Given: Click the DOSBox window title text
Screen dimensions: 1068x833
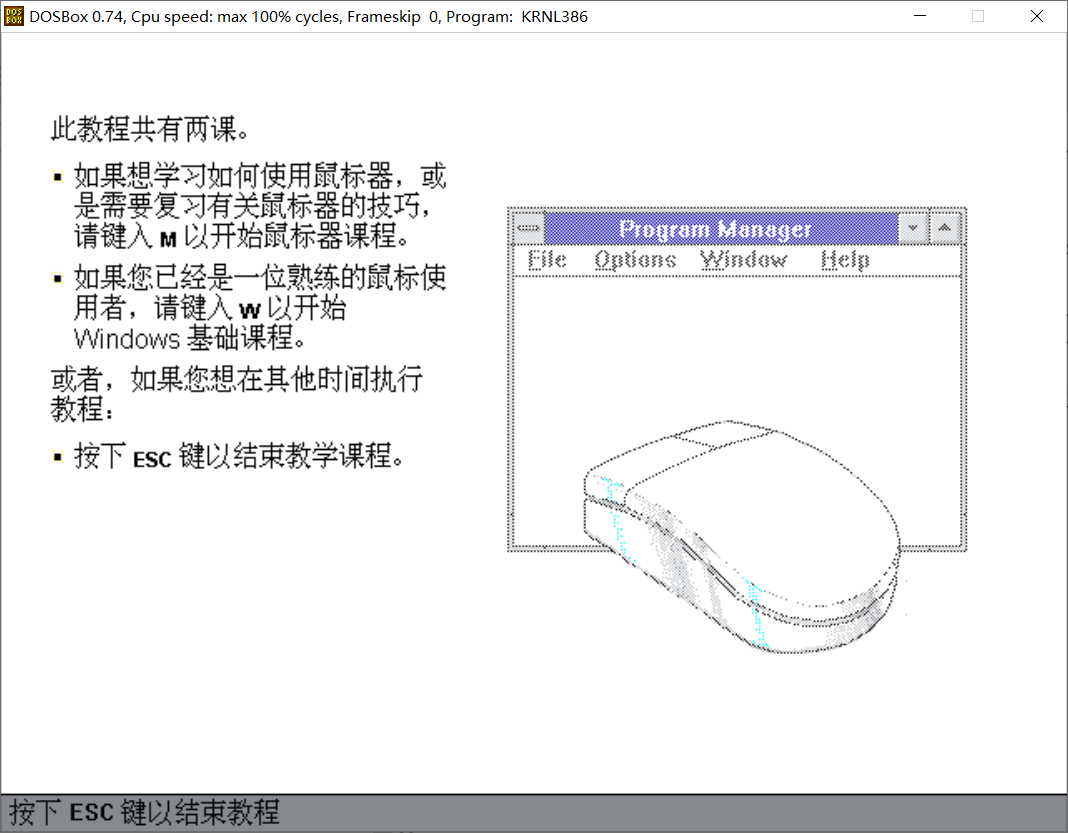Looking at the screenshot, I should [x=308, y=16].
